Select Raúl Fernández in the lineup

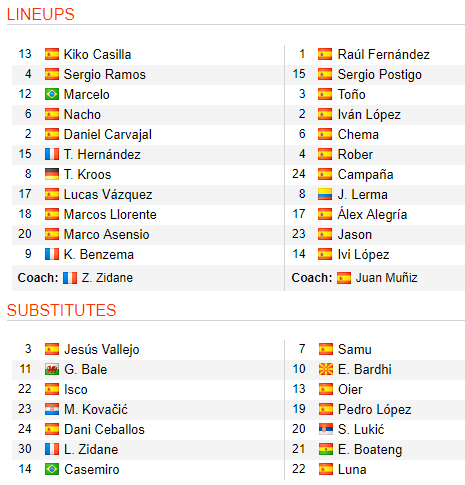pos(384,55)
